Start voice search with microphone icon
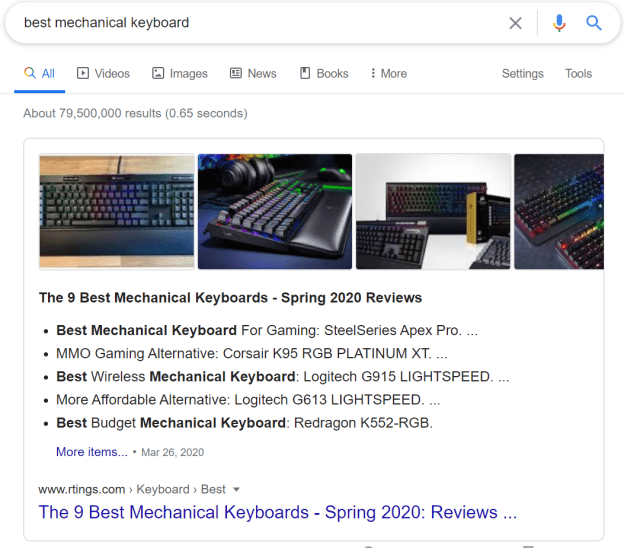Viewport: 624px width, 548px height. (559, 23)
